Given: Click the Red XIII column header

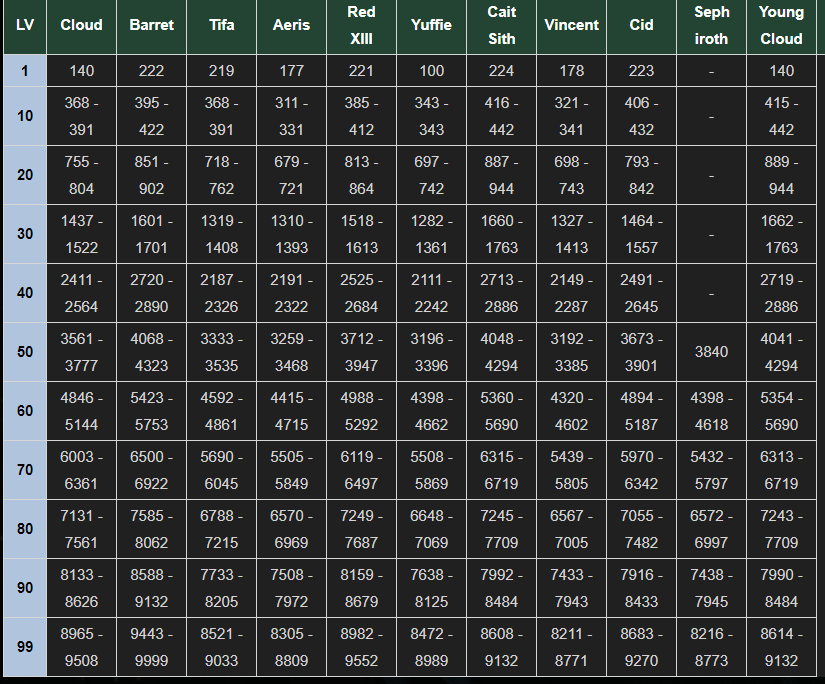Looking at the screenshot, I should pyautogui.click(x=361, y=25).
